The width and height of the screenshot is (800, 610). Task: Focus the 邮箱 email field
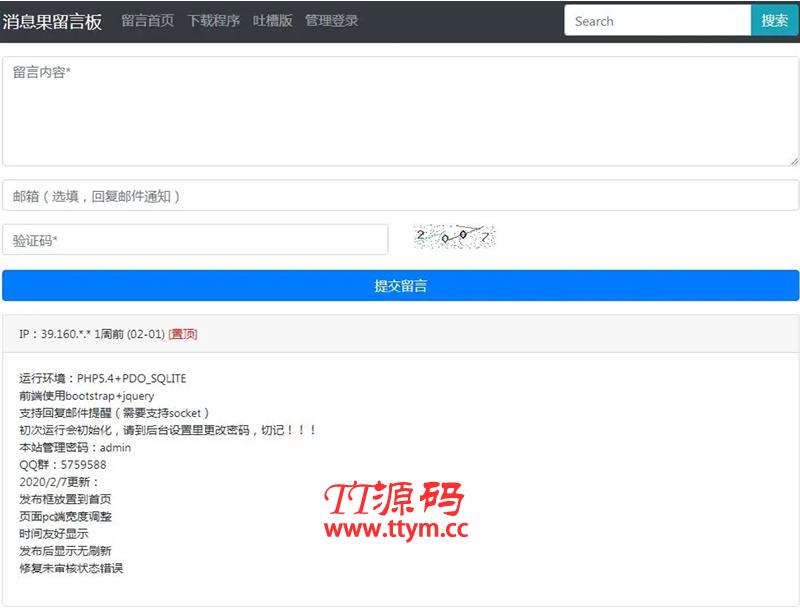(x=400, y=195)
